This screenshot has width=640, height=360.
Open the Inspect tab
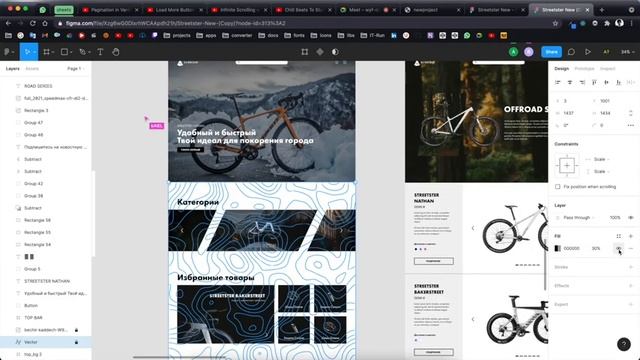tap(608, 69)
